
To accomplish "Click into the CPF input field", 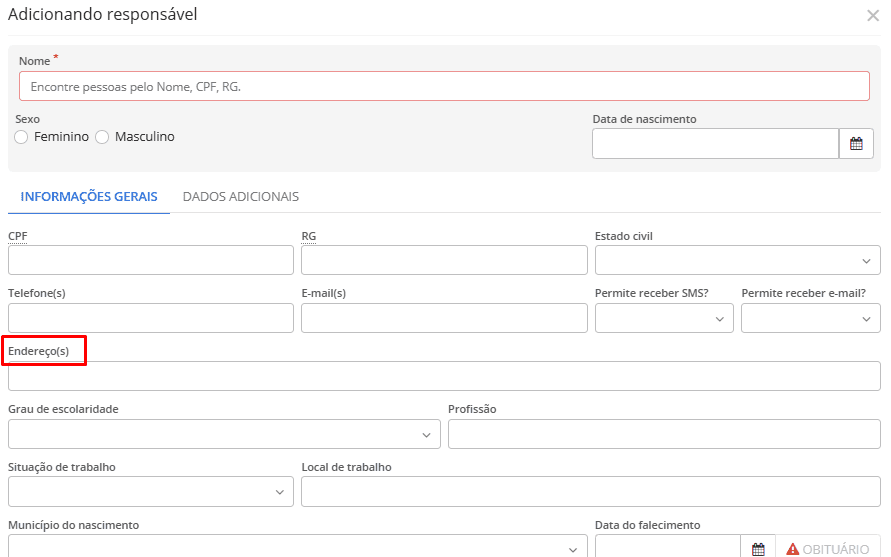I will click(x=150, y=260).
